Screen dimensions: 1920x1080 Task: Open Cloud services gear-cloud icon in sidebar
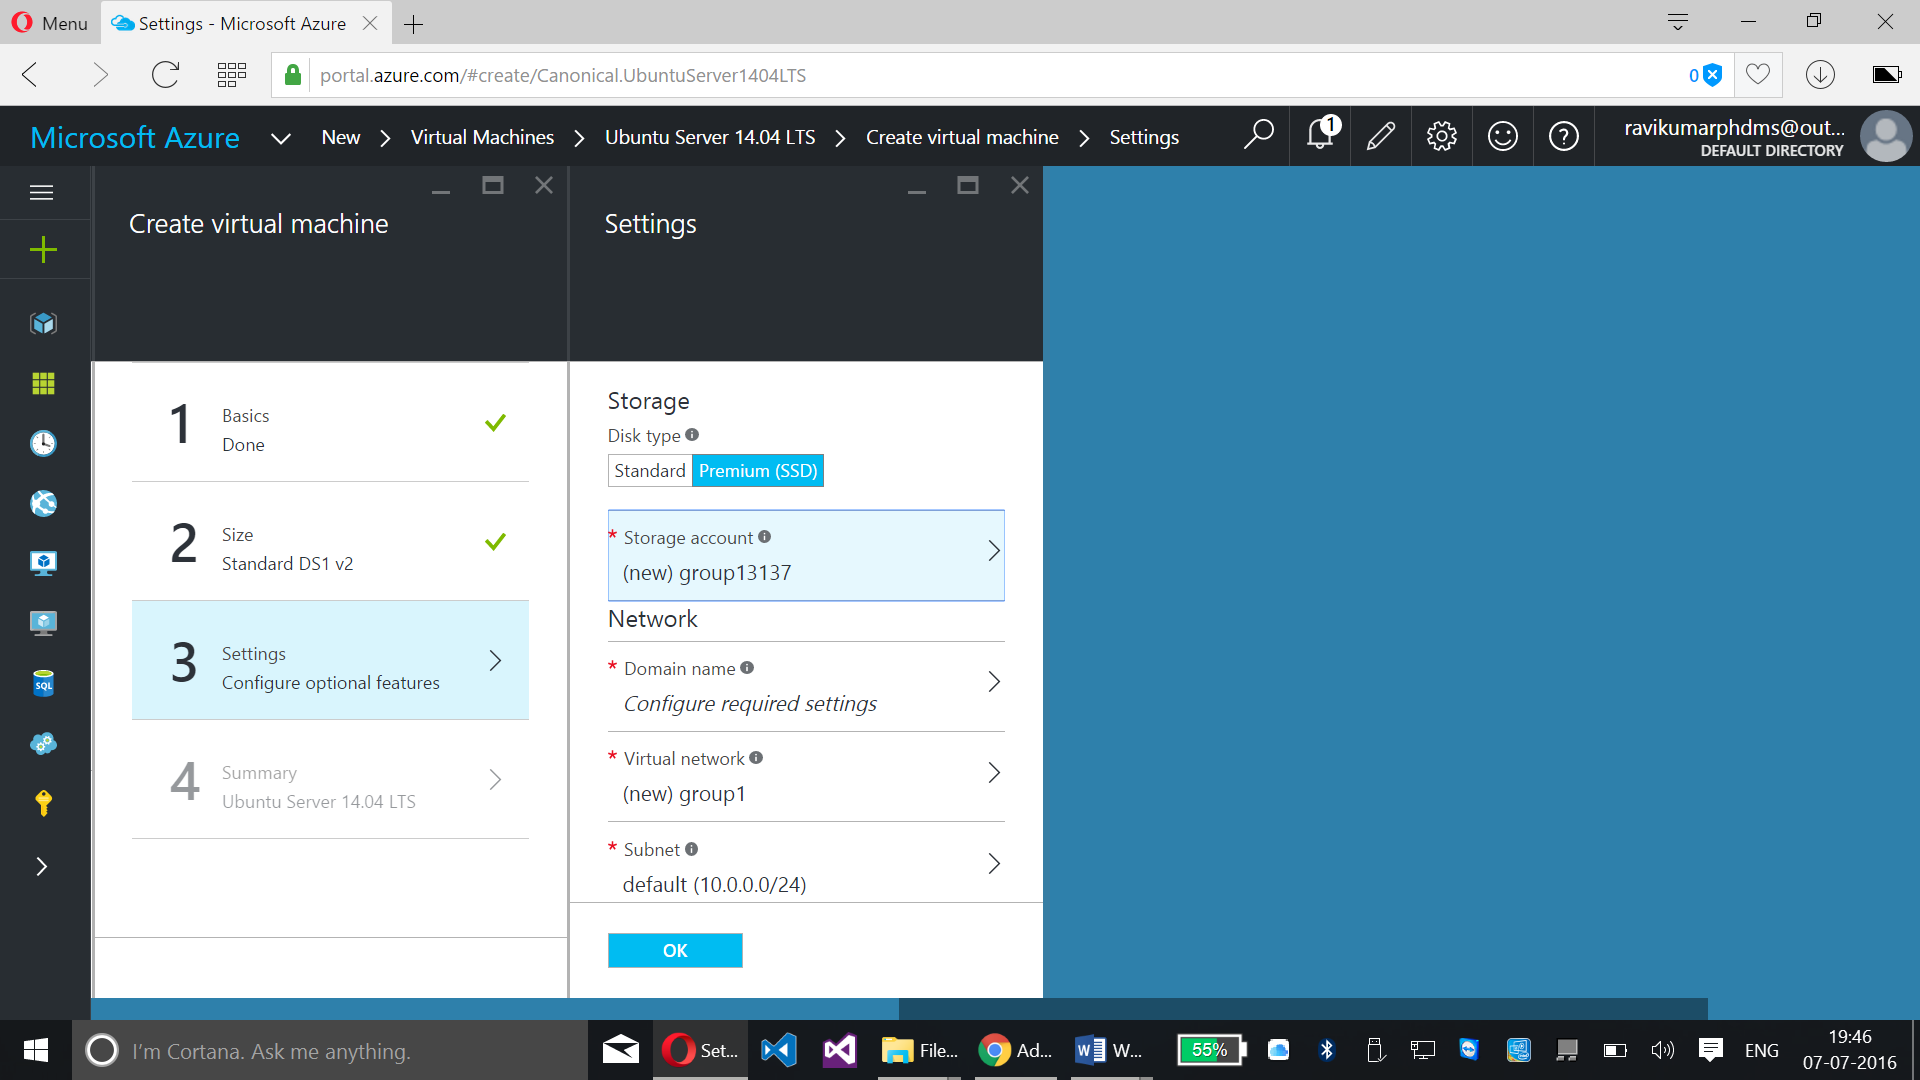(x=43, y=743)
